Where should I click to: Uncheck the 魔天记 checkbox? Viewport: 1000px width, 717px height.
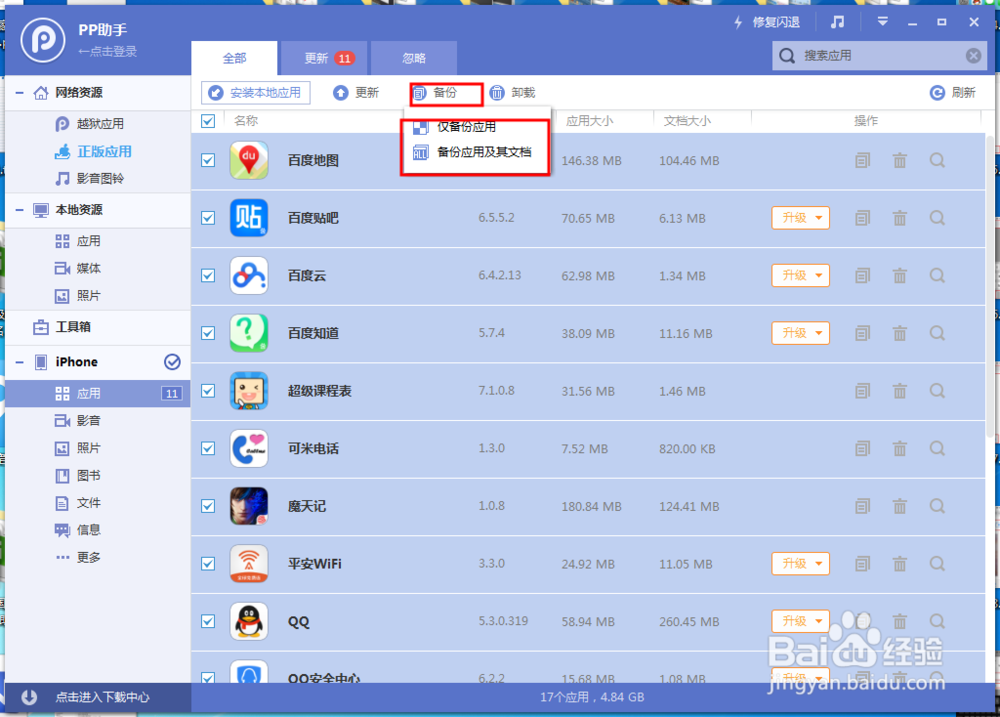[208, 506]
